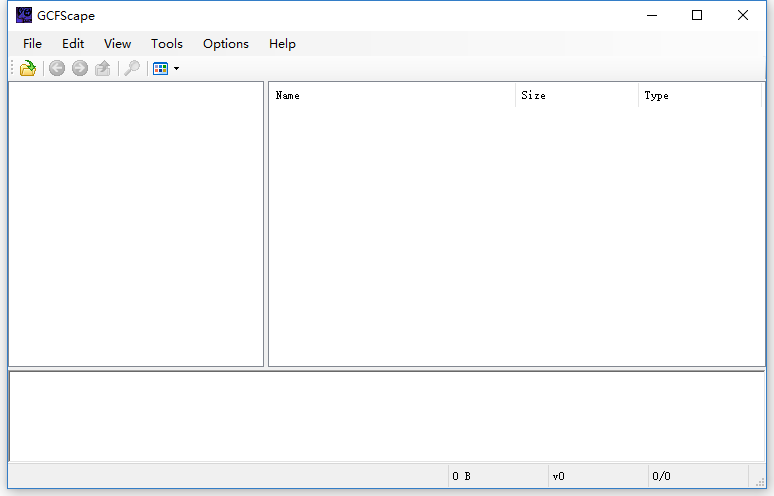Screen dimensions: 774x496
Task: Sort list by Size column header
Action: pyautogui.click(x=577, y=95)
